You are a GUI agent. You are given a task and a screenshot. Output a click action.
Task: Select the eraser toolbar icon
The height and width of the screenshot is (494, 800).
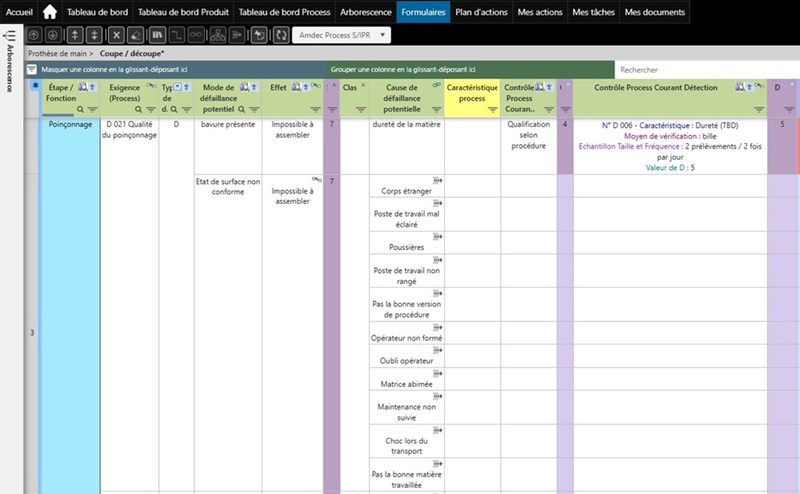[135, 35]
